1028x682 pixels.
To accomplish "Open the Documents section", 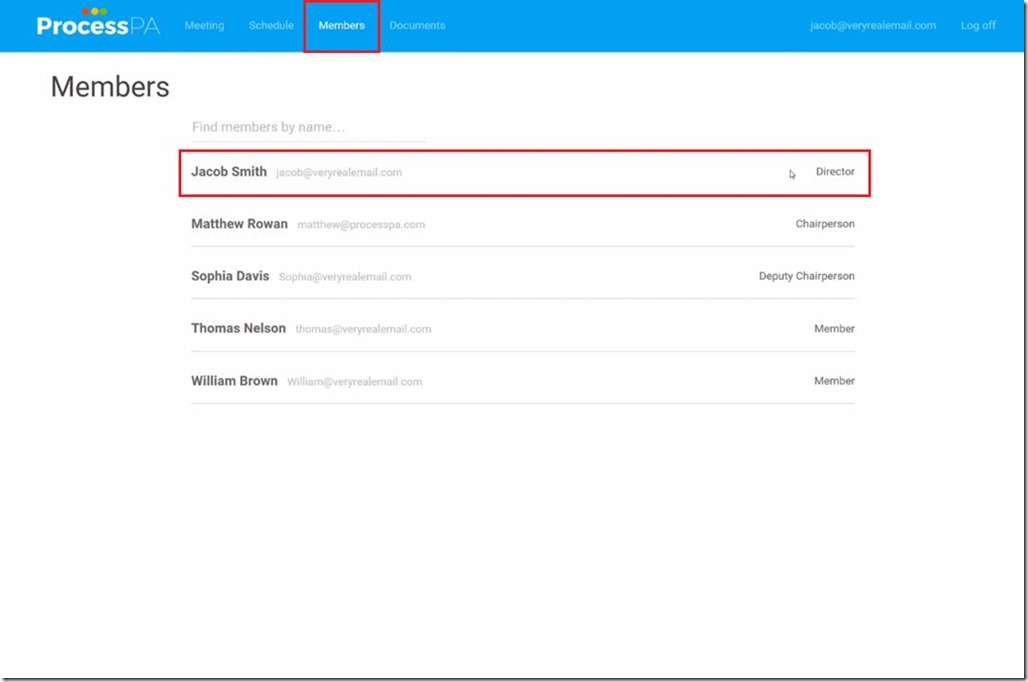I will [417, 26].
